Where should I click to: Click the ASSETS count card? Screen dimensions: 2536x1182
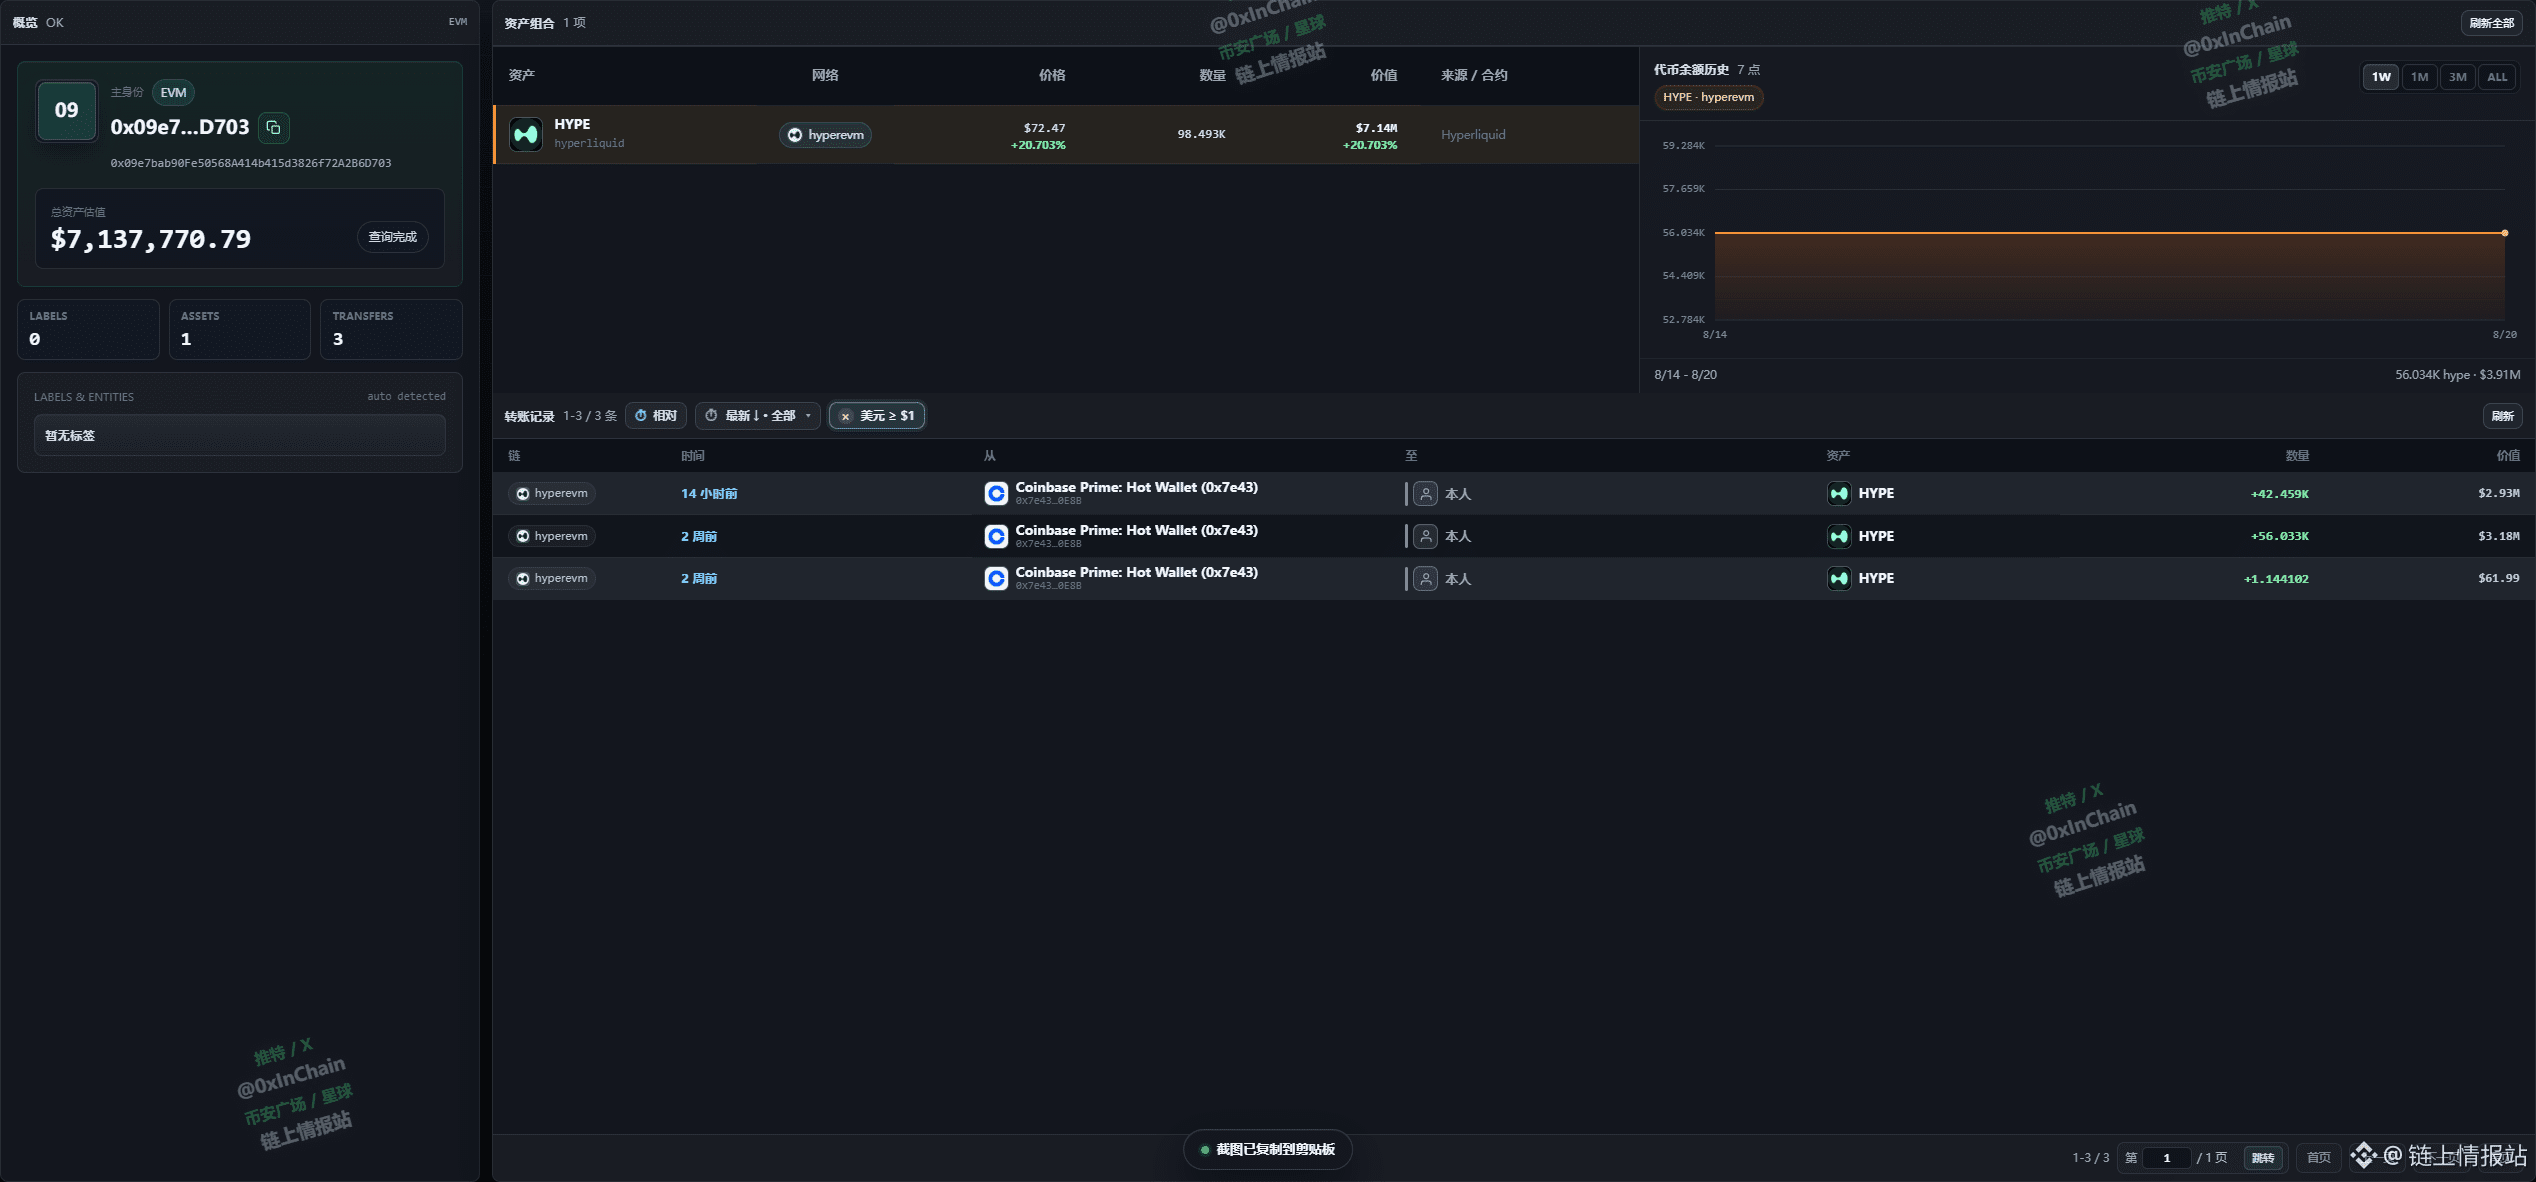click(x=240, y=329)
